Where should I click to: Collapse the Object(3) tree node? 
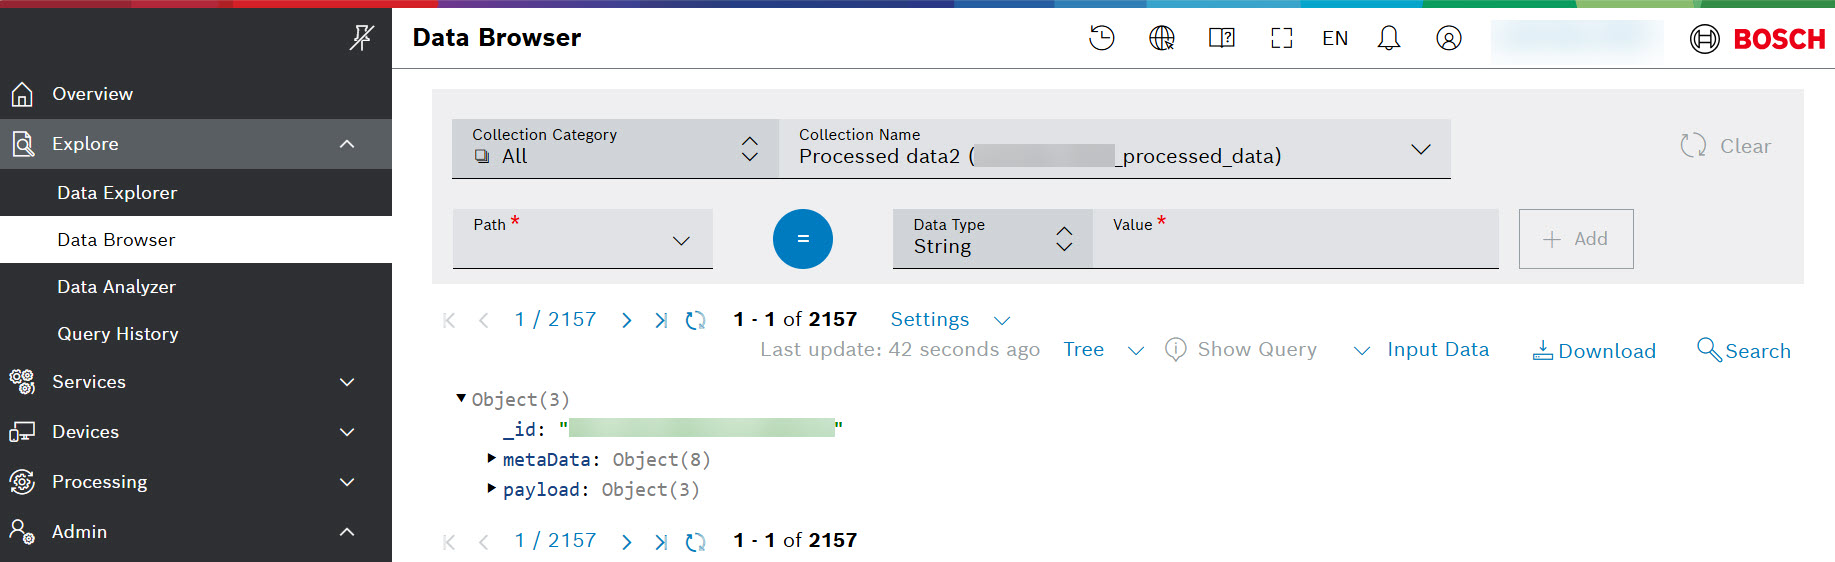coord(461,399)
